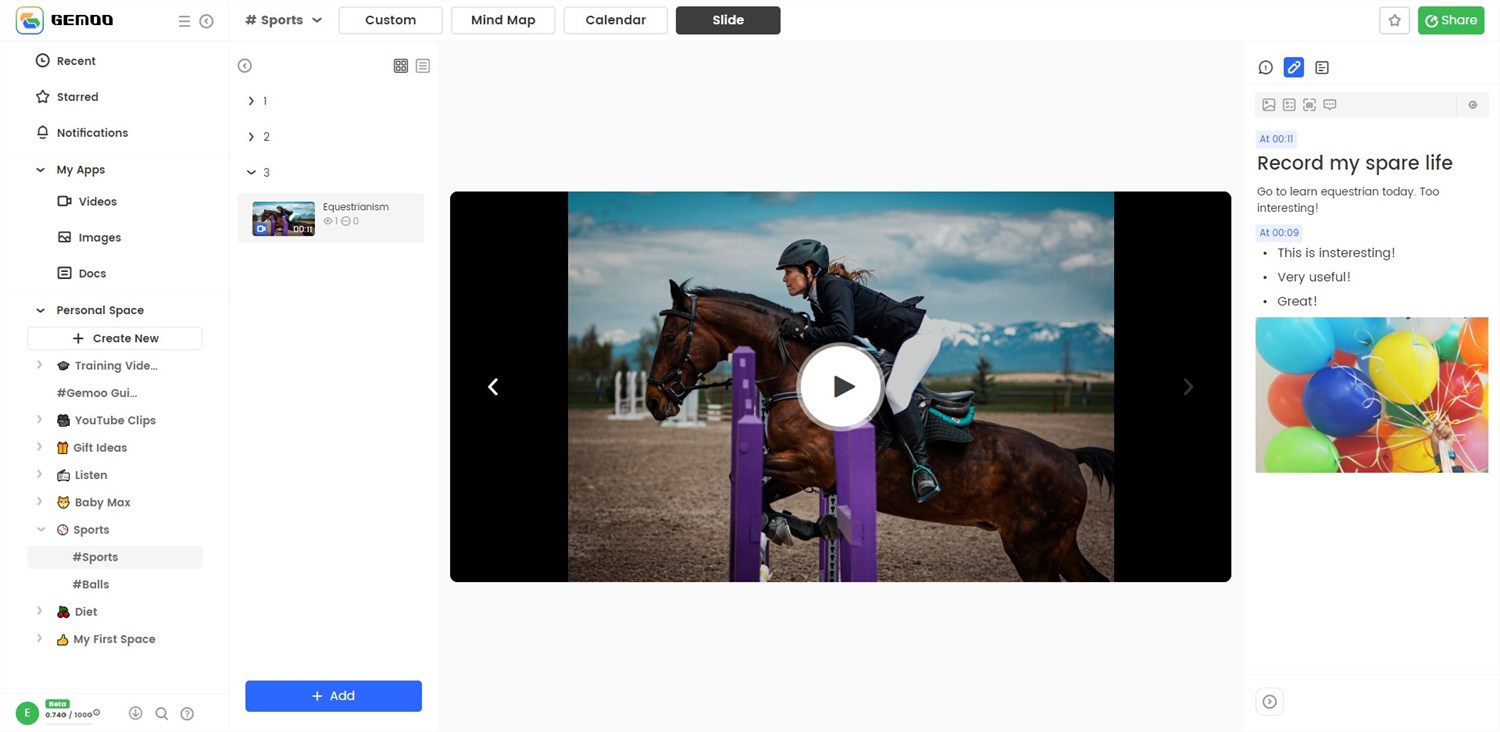Expand slide group 1
The height and width of the screenshot is (732, 1500).
click(251, 101)
